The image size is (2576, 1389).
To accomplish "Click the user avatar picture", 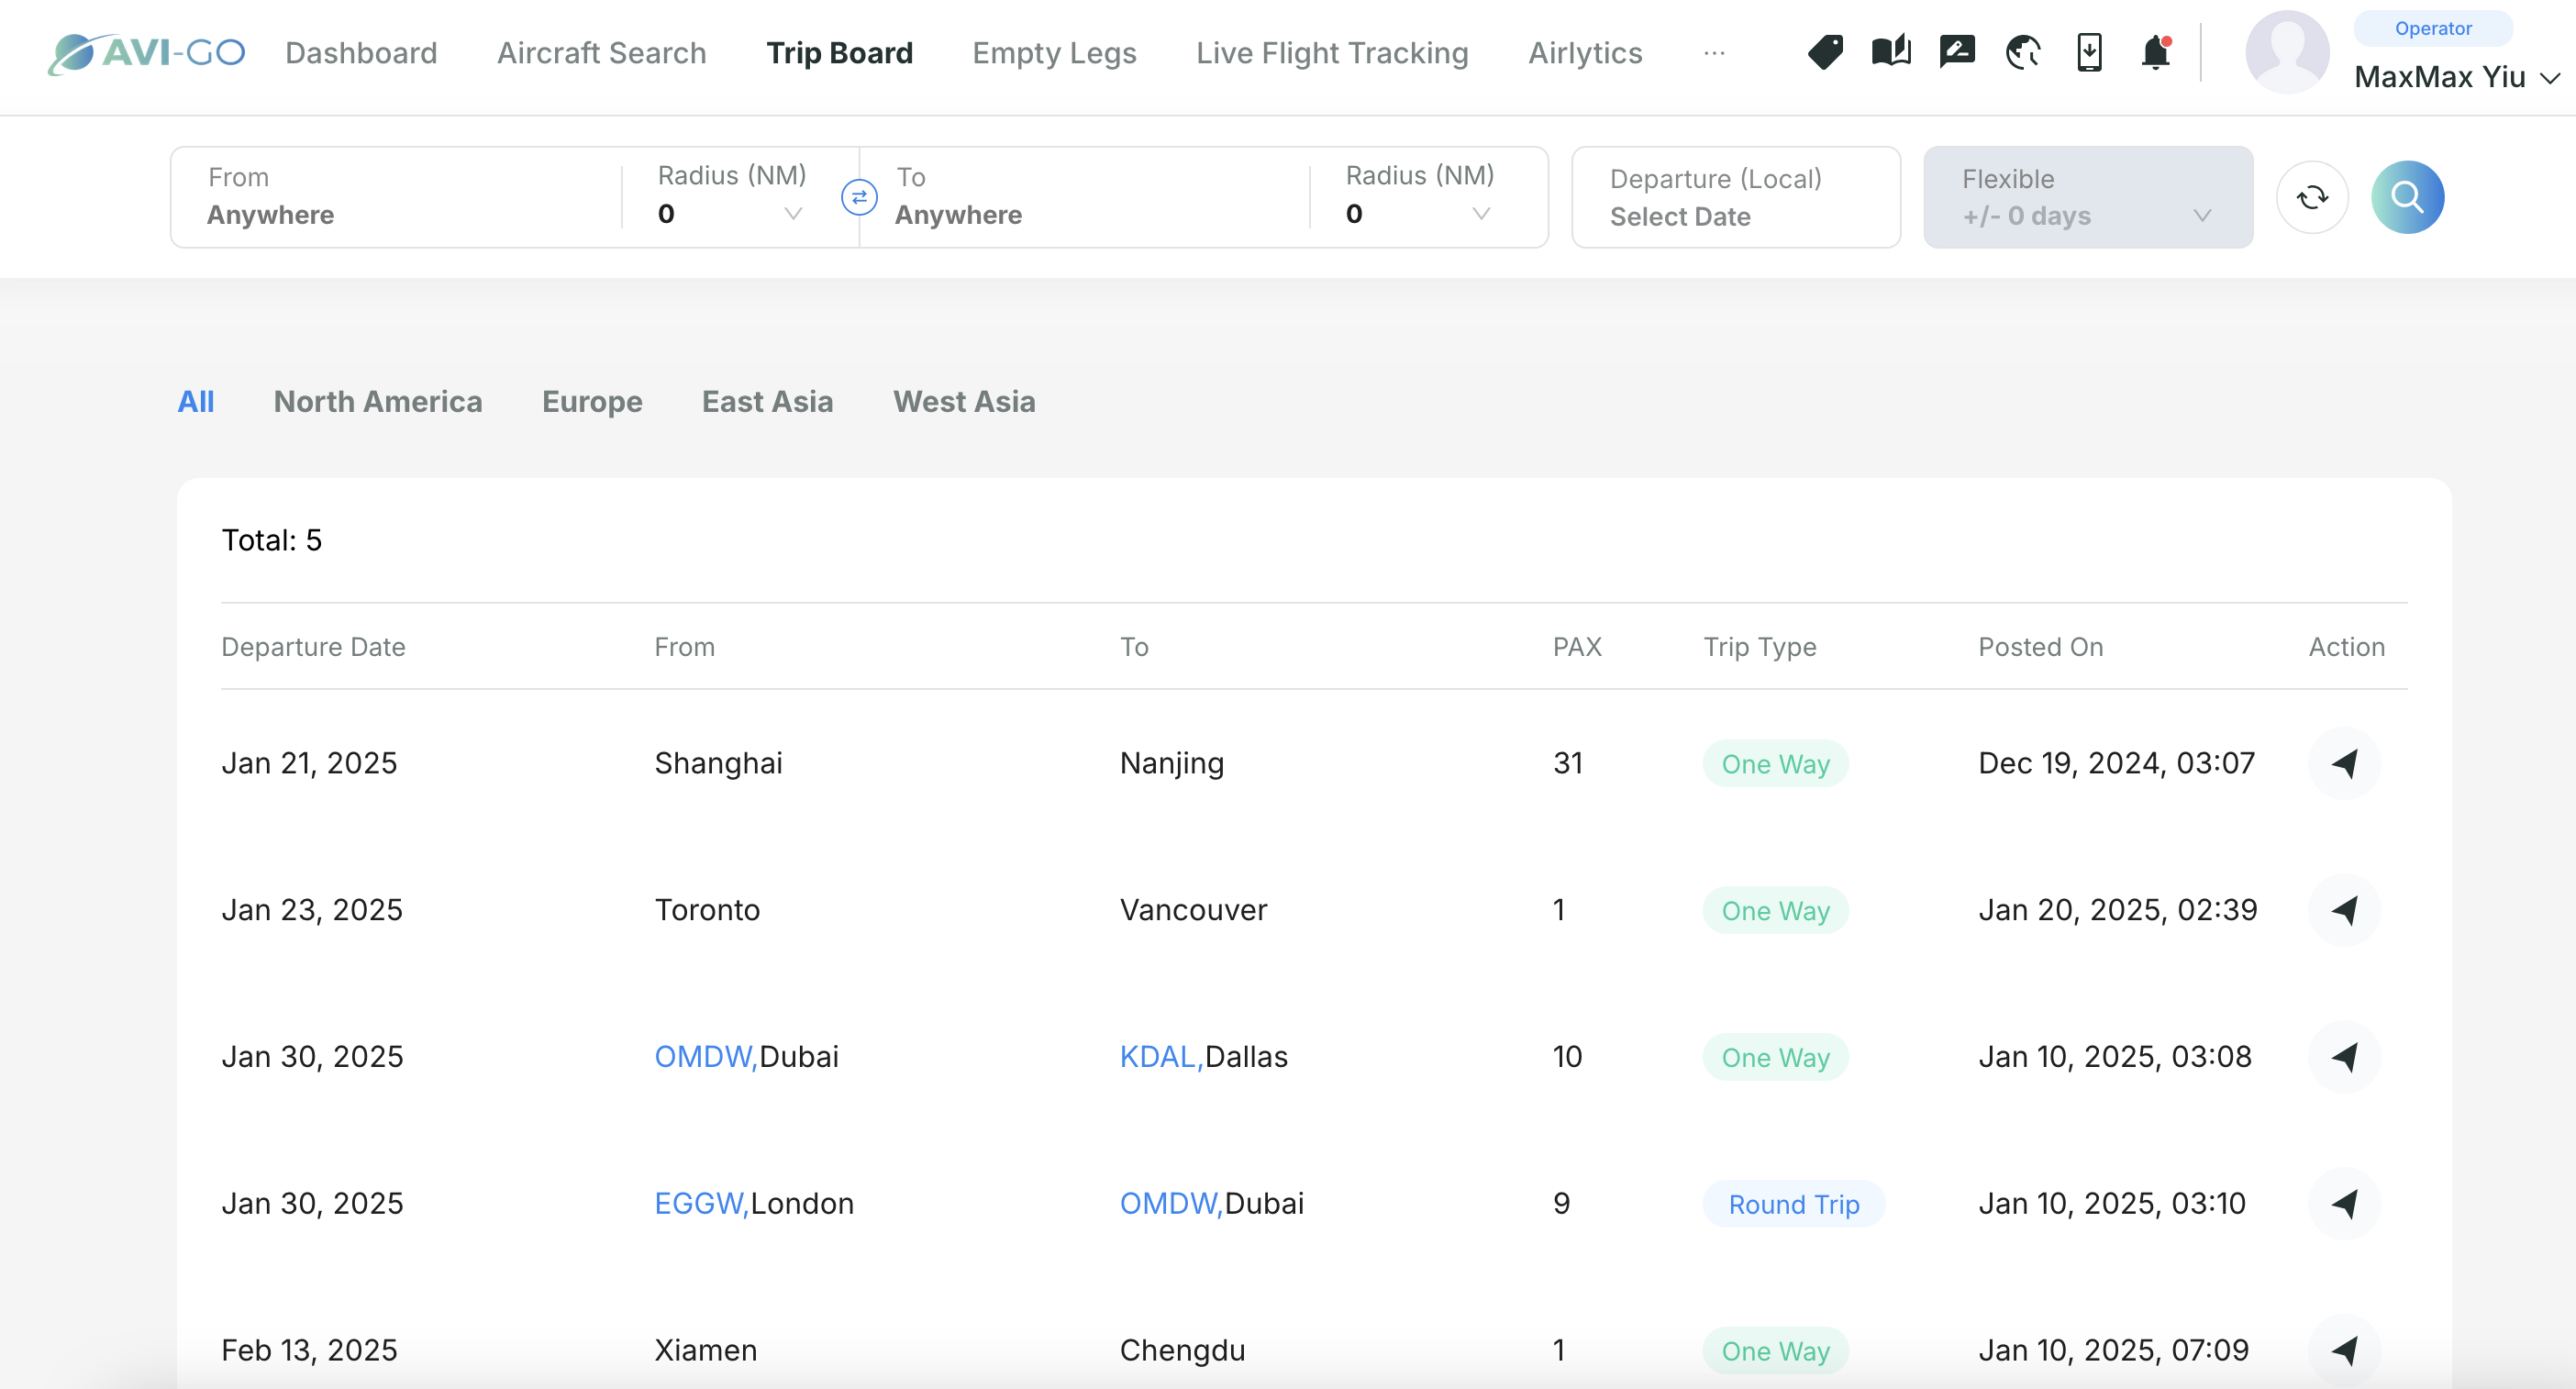I will [2287, 52].
